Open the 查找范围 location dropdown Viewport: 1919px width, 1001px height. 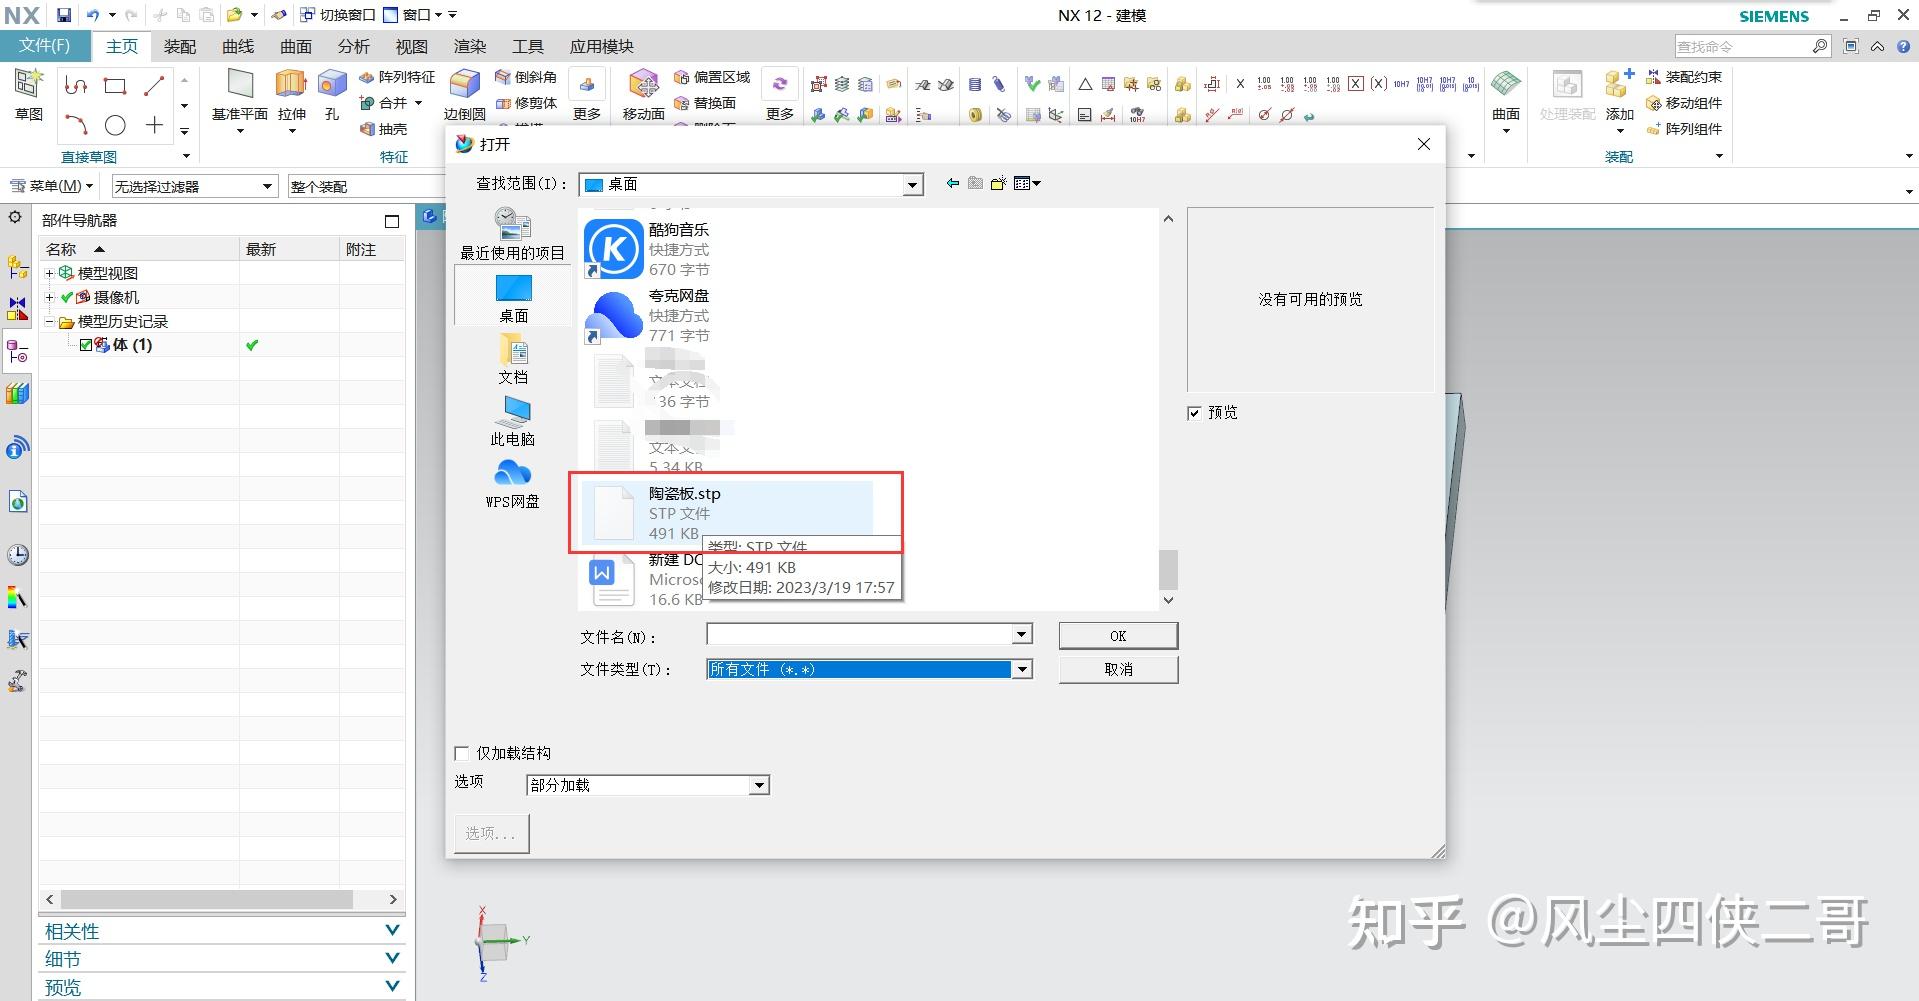click(x=910, y=184)
